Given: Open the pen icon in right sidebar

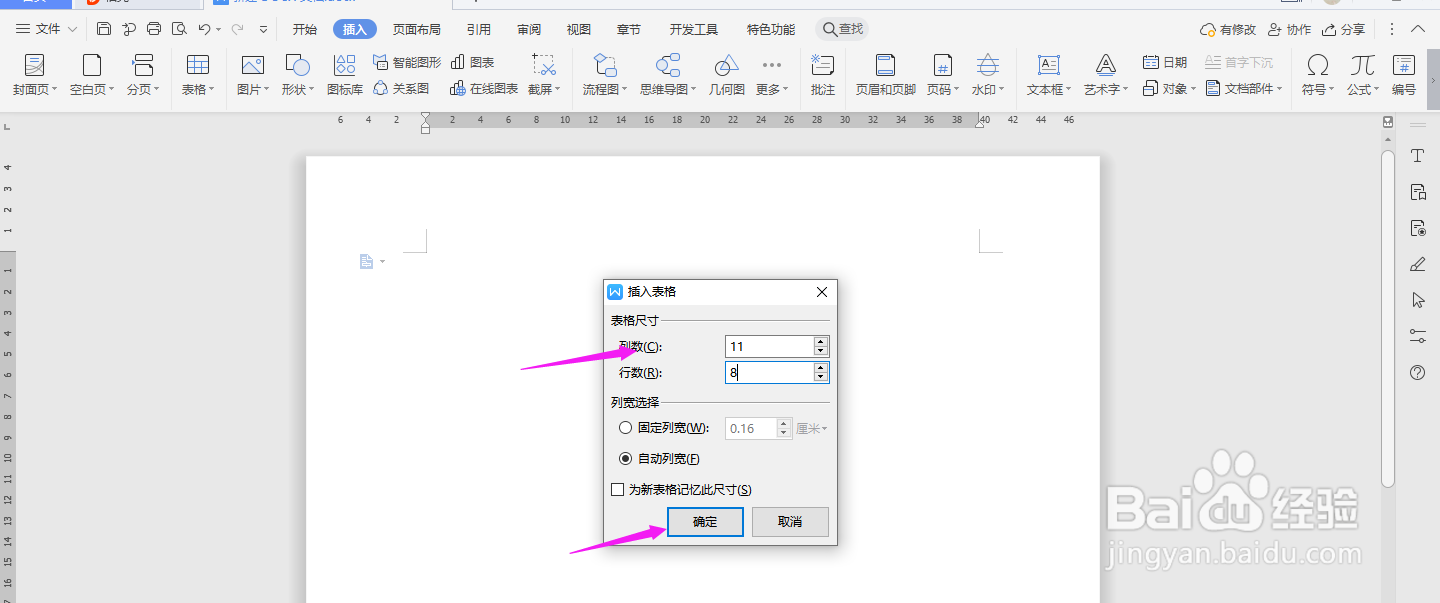Looking at the screenshot, I should [x=1417, y=264].
